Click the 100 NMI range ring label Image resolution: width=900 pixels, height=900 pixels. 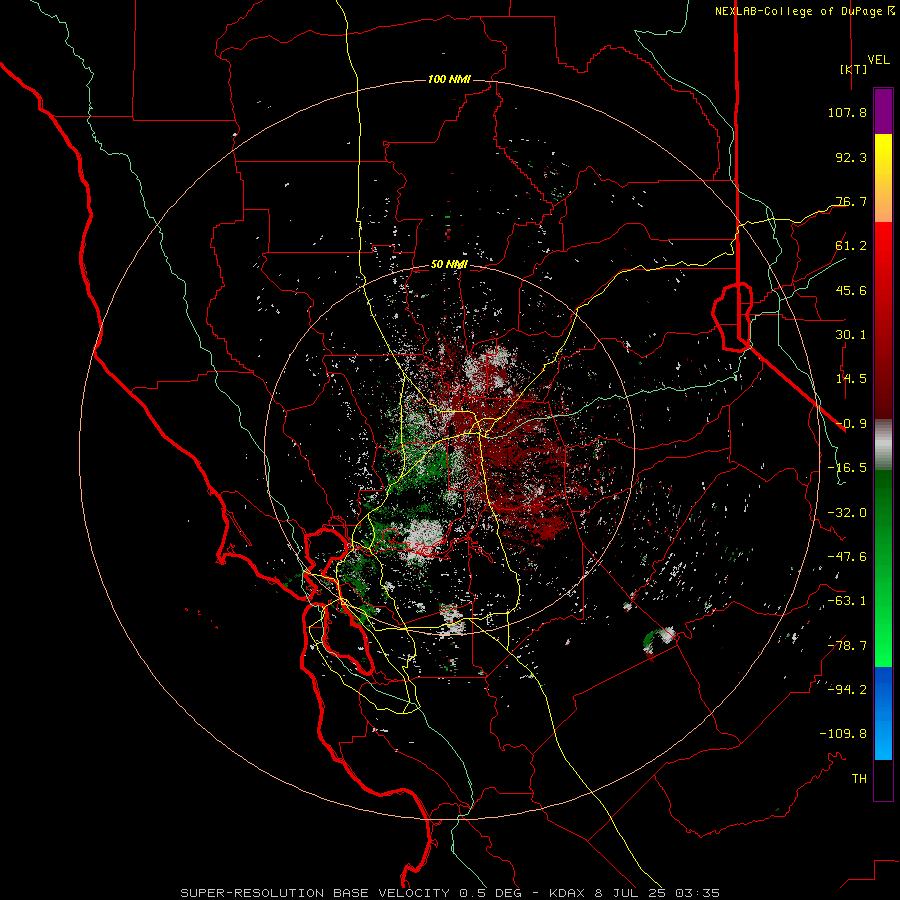tap(449, 79)
